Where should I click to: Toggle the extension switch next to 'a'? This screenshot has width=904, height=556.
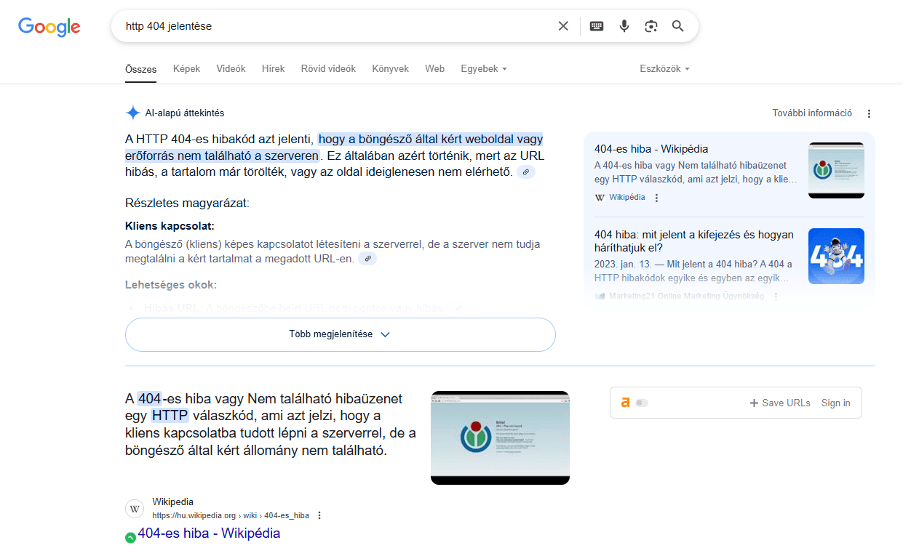642,403
